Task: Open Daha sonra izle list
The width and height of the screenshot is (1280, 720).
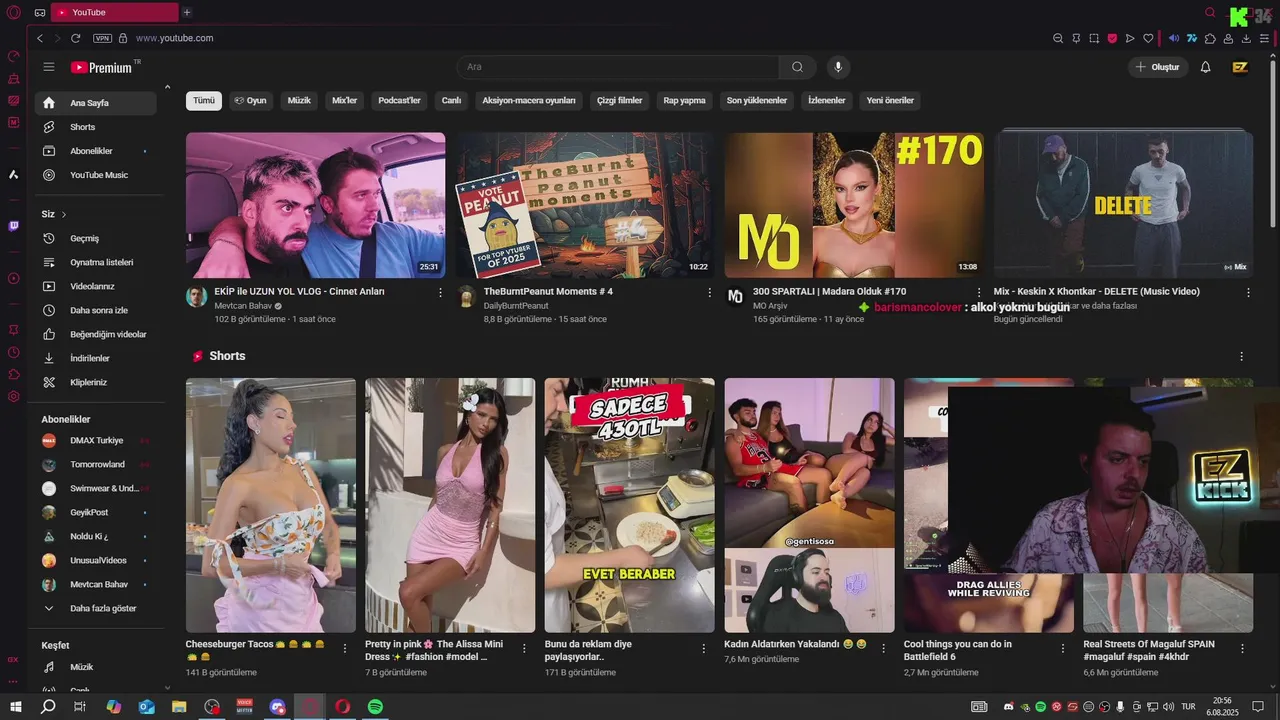Action: tap(95, 310)
